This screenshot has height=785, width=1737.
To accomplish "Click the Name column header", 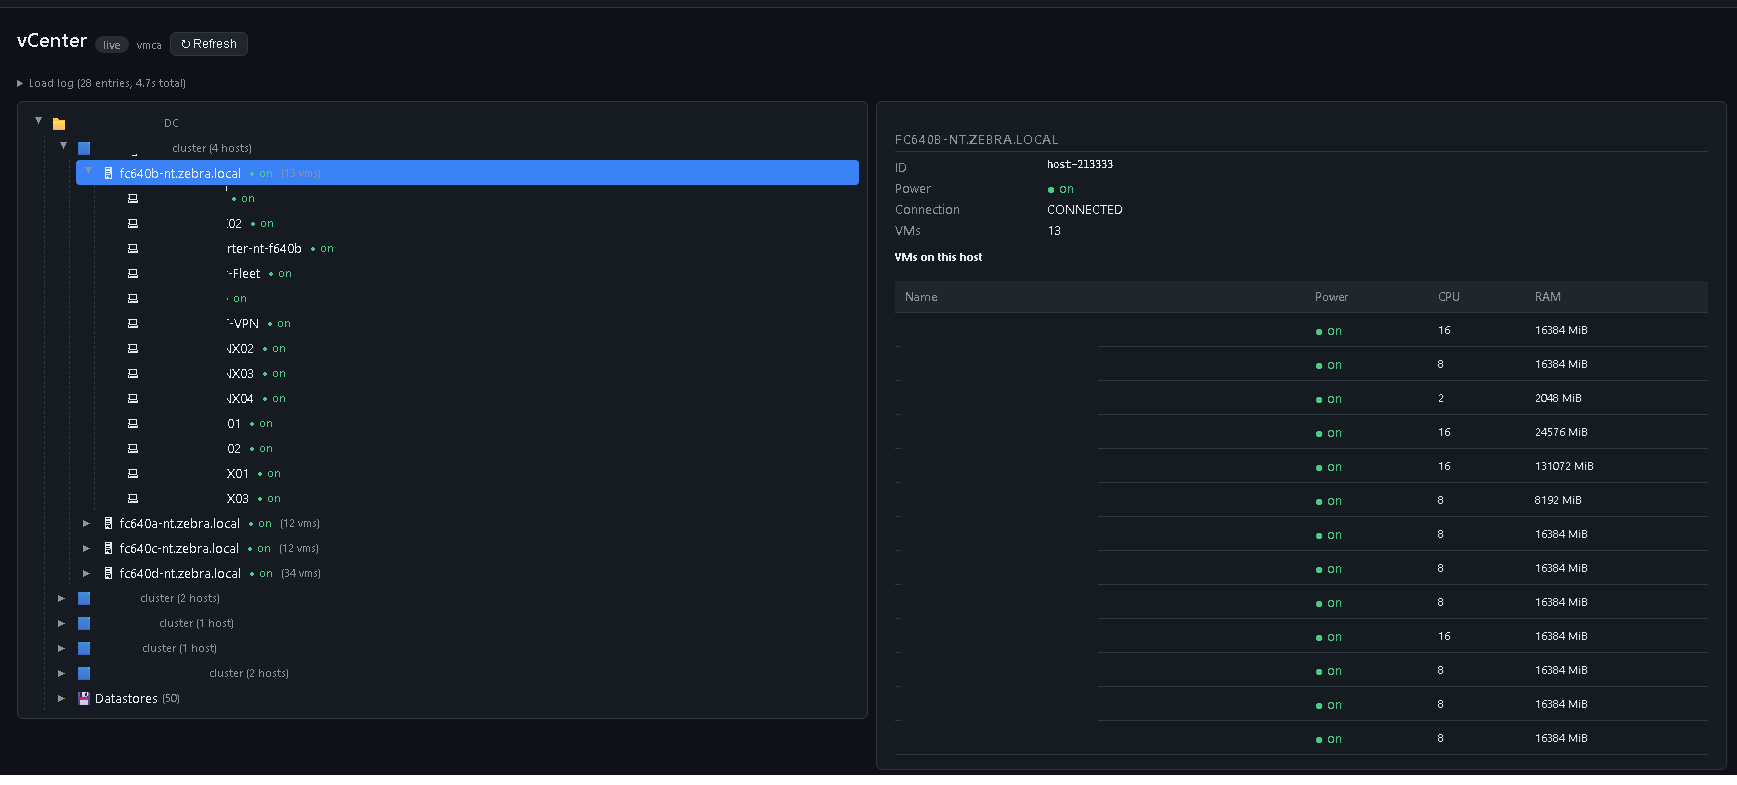I will [x=921, y=297].
